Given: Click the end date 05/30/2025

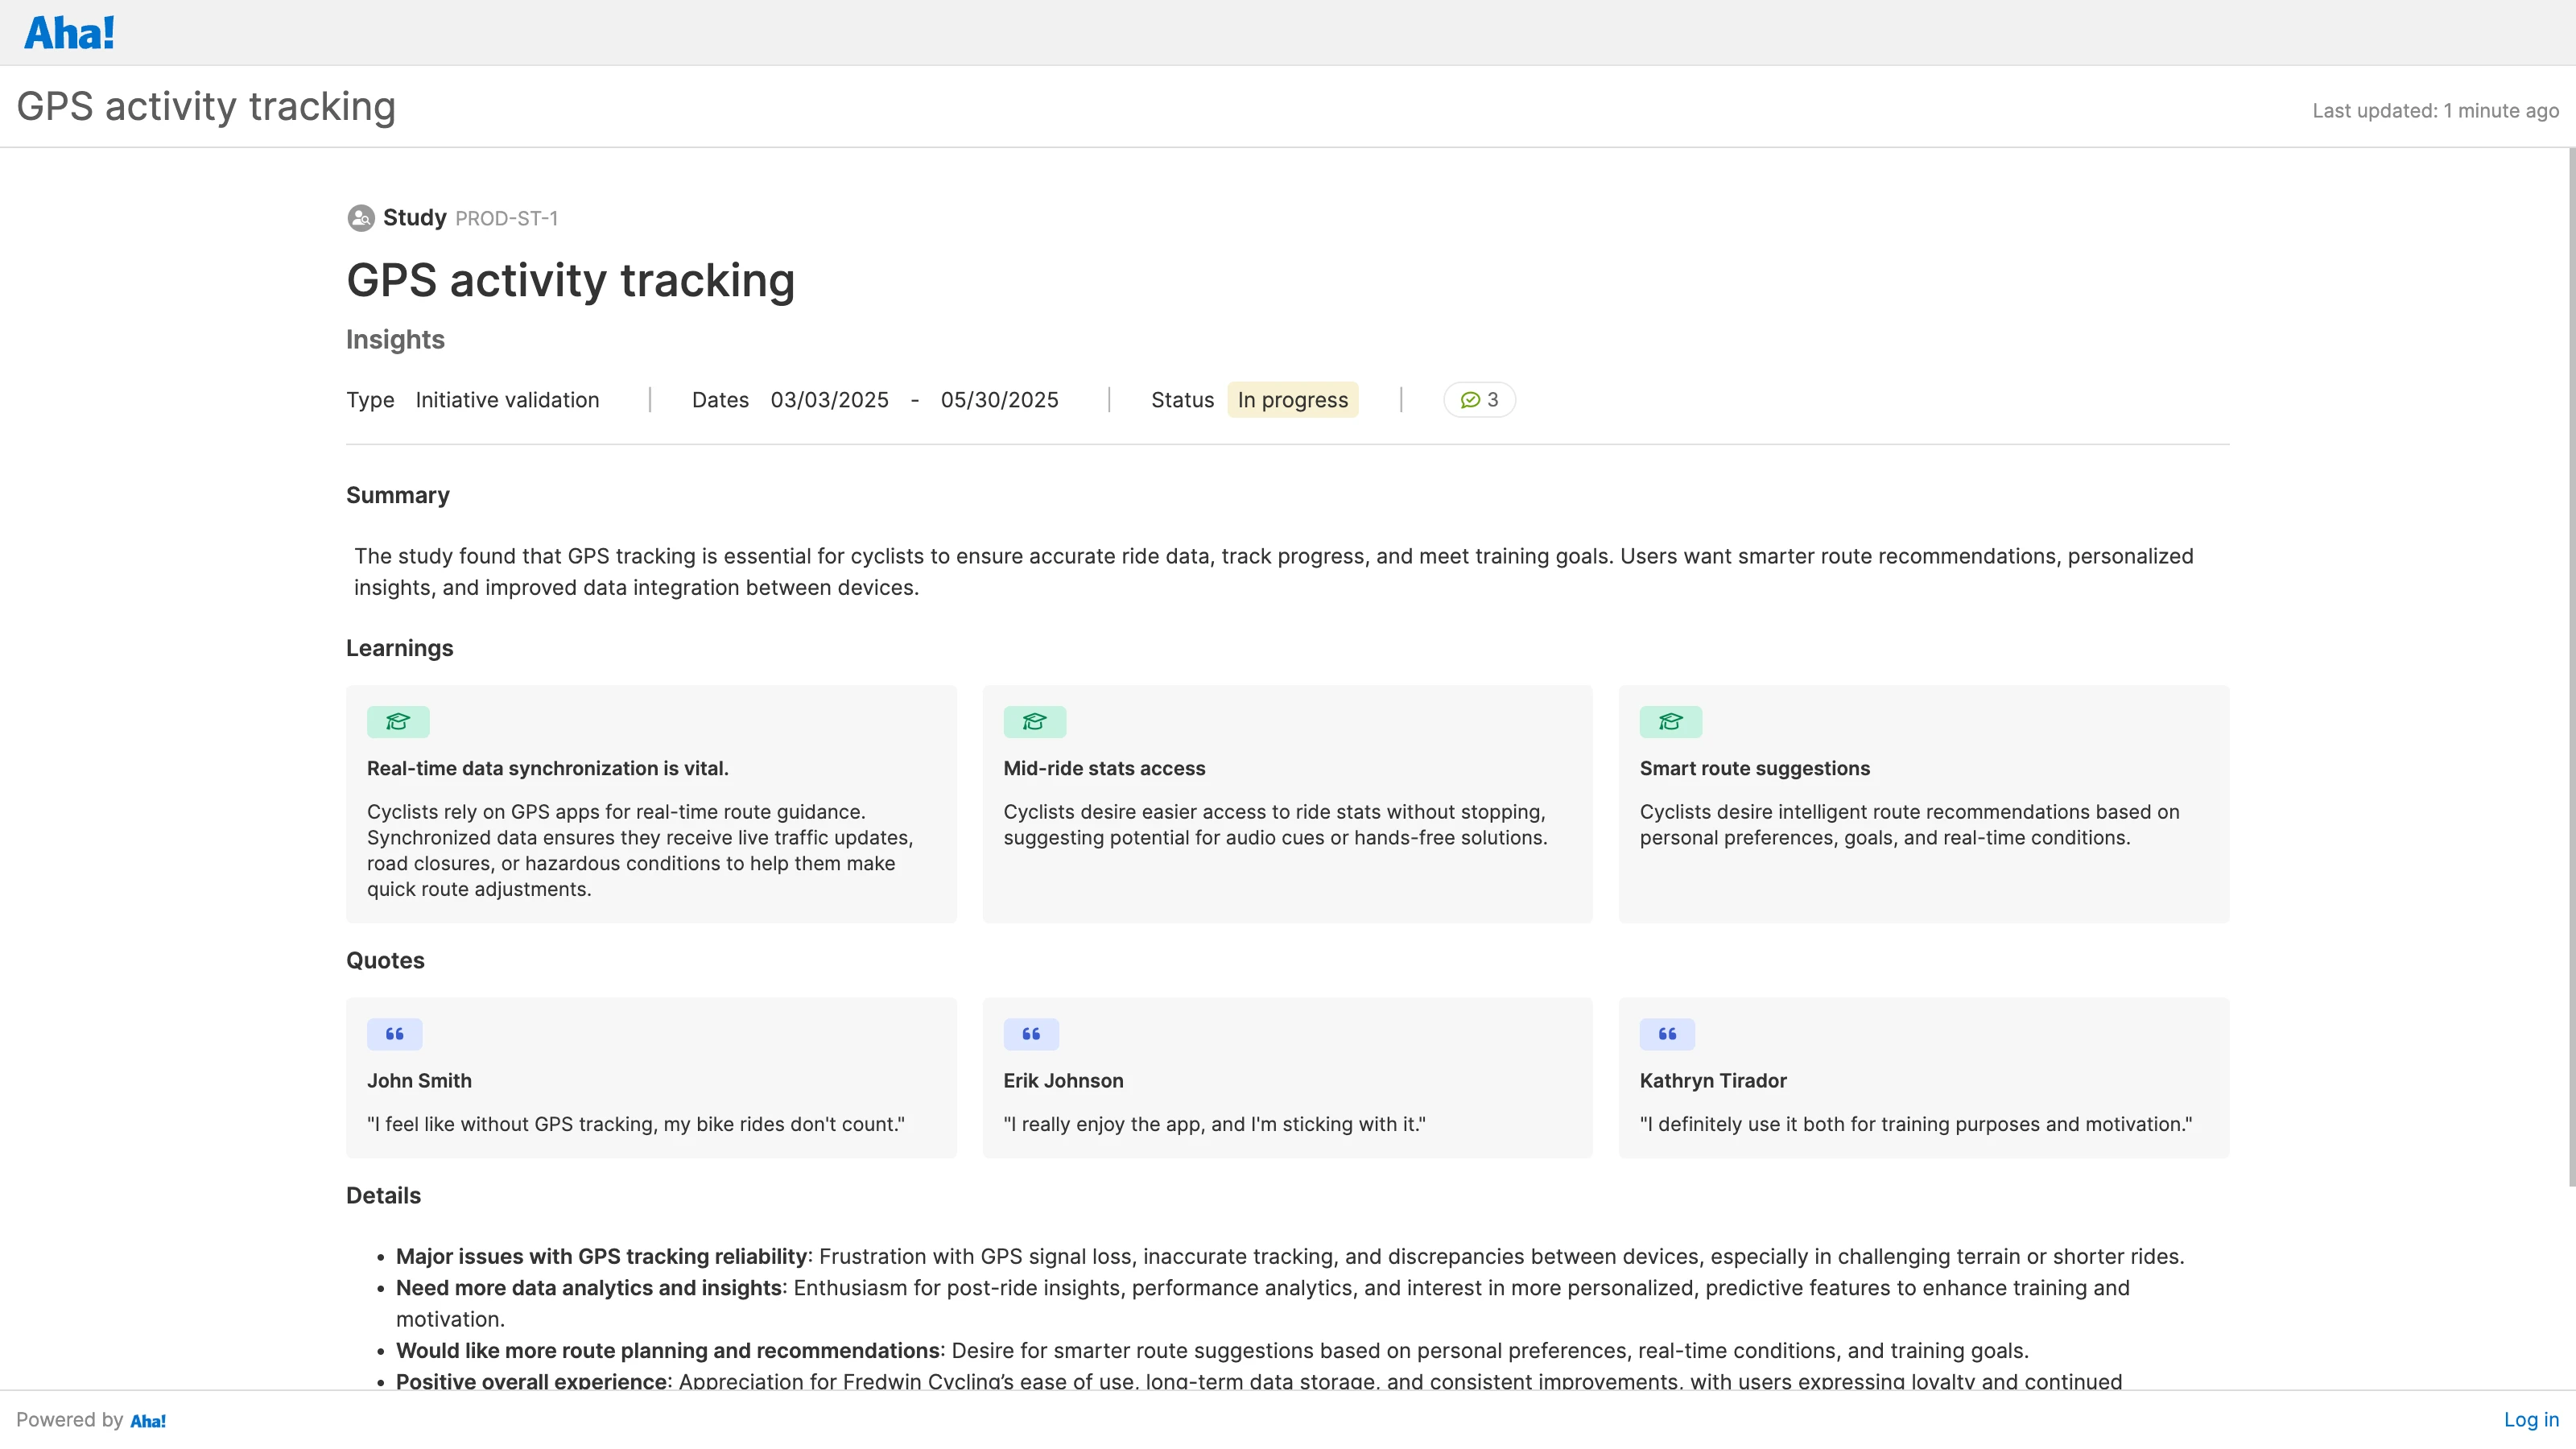Looking at the screenshot, I should pyautogui.click(x=999, y=399).
